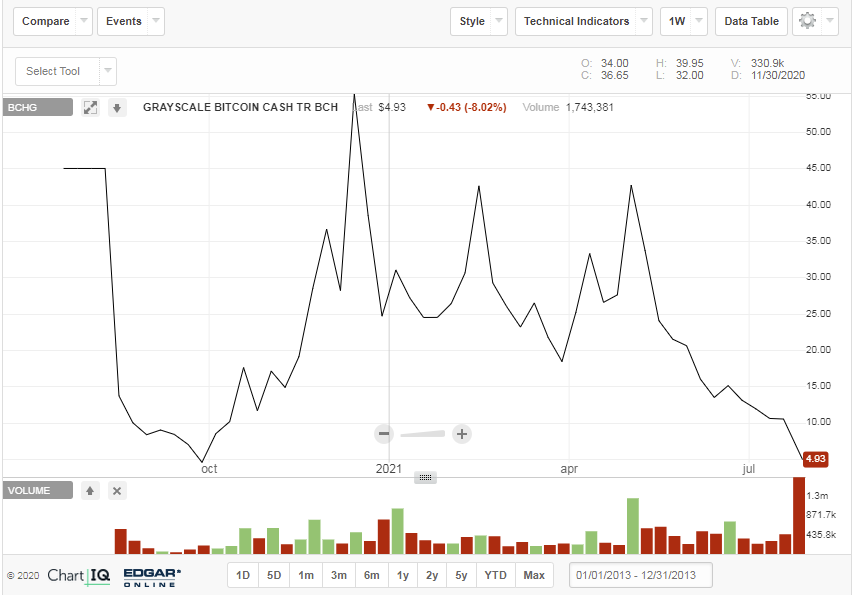Image resolution: width=852 pixels, height=595 pixels.
Task: Click the GRAYSCALE BITCOIN CASH TR BCH title
Action: click(240, 107)
